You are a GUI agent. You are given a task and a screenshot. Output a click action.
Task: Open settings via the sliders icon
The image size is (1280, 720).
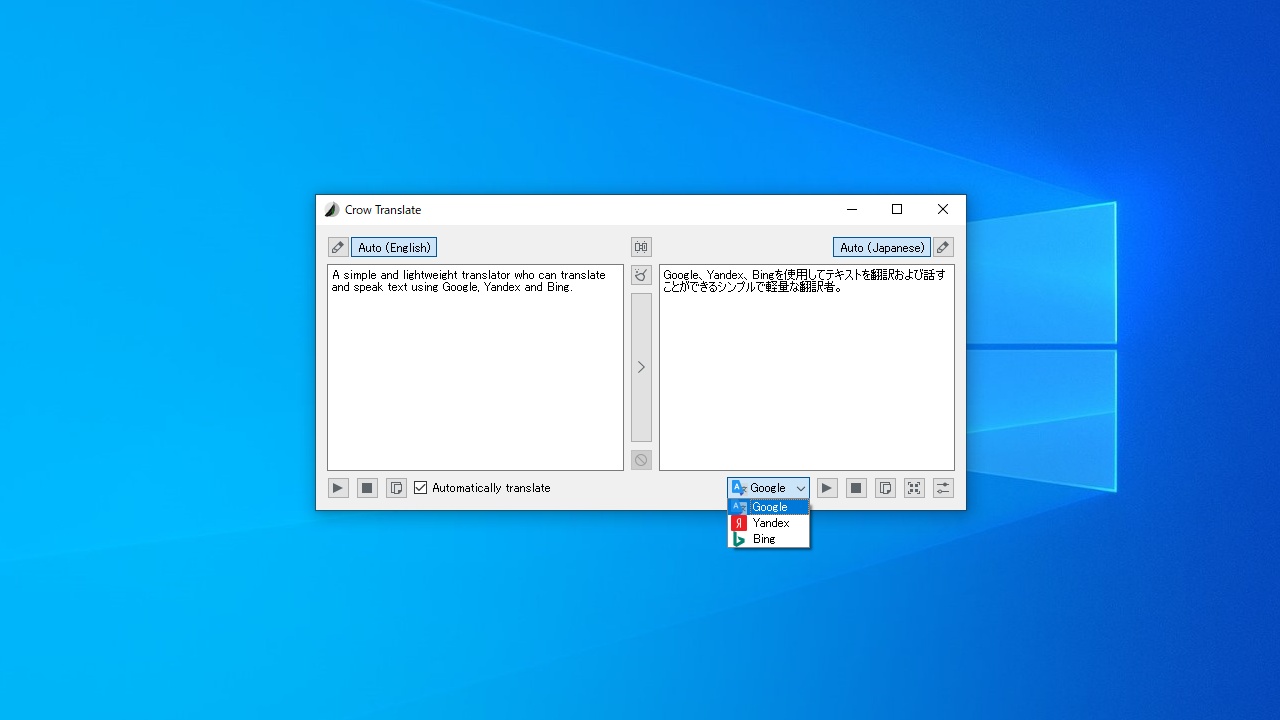[943, 488]
